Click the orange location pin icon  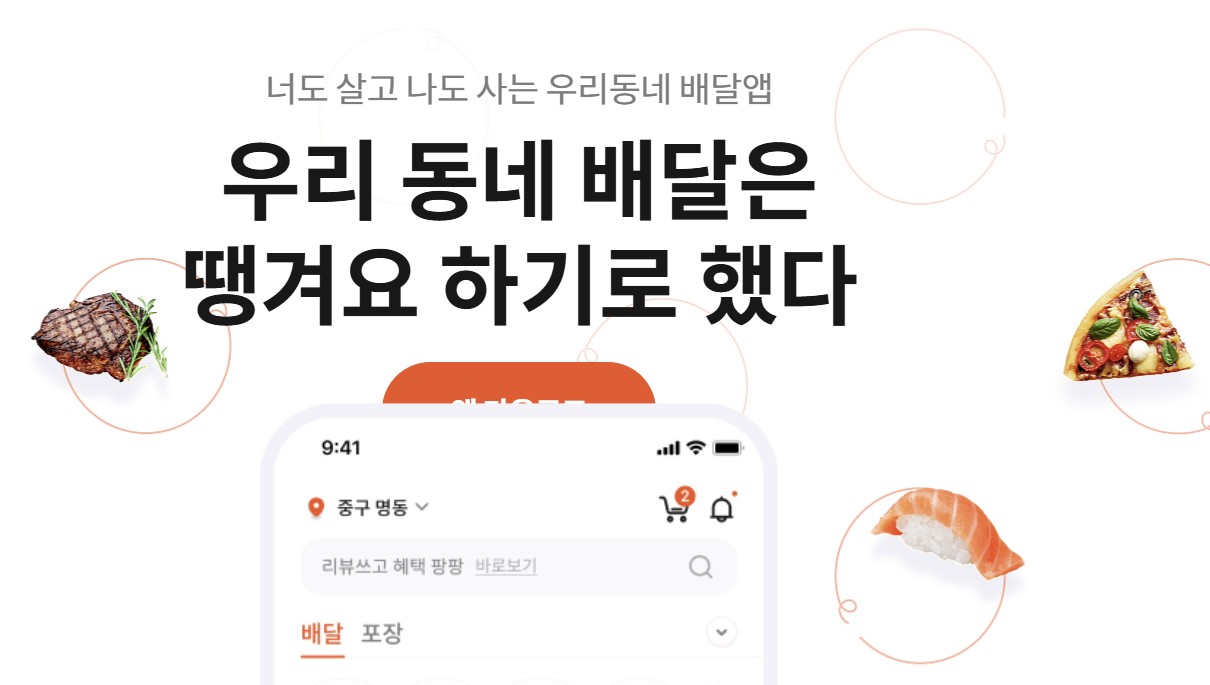pyautogui.click(x=316, y=508)
